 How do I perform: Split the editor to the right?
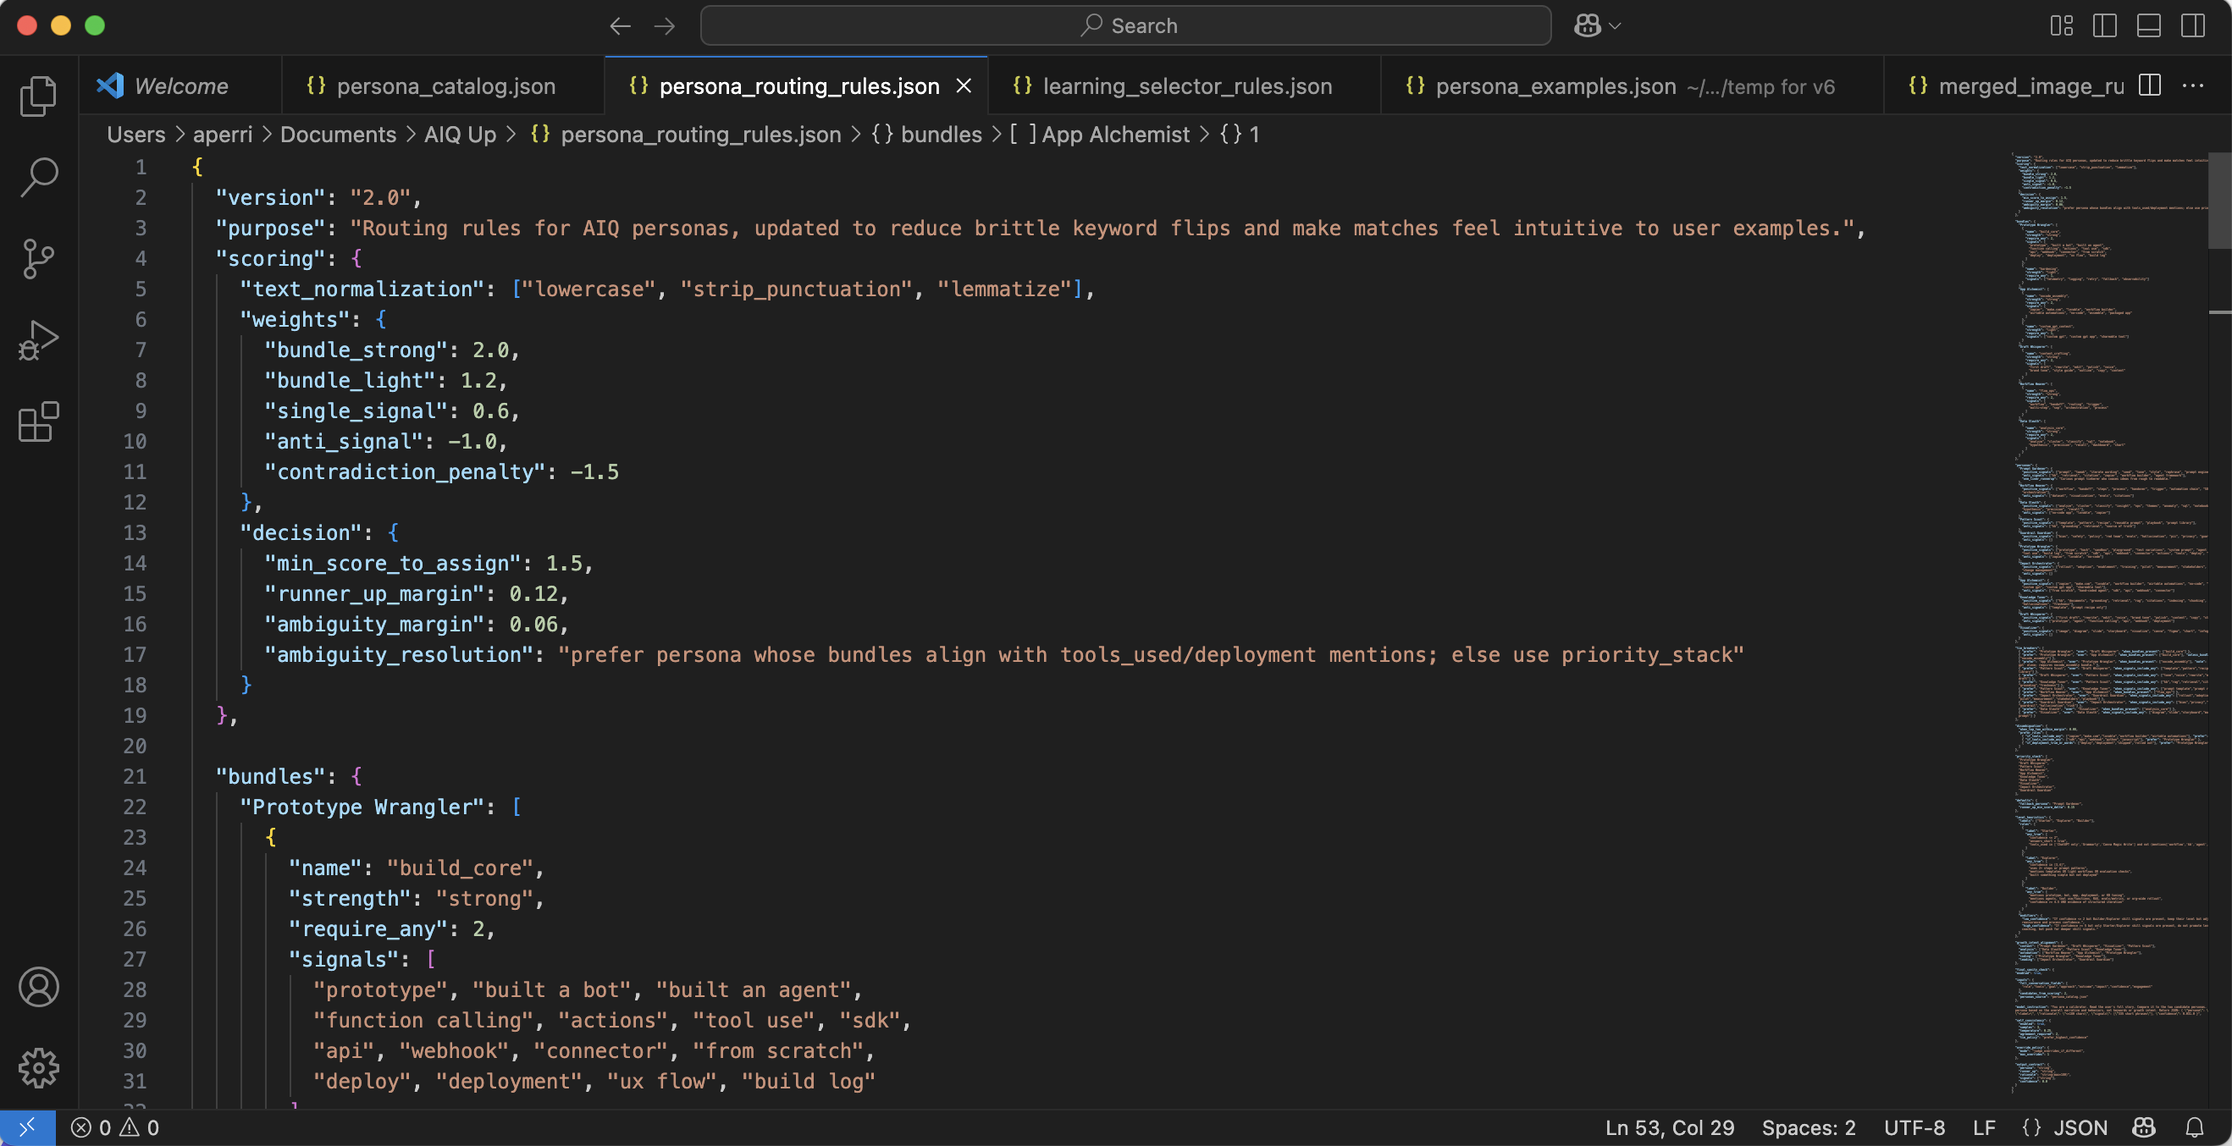coord(2150,86)
